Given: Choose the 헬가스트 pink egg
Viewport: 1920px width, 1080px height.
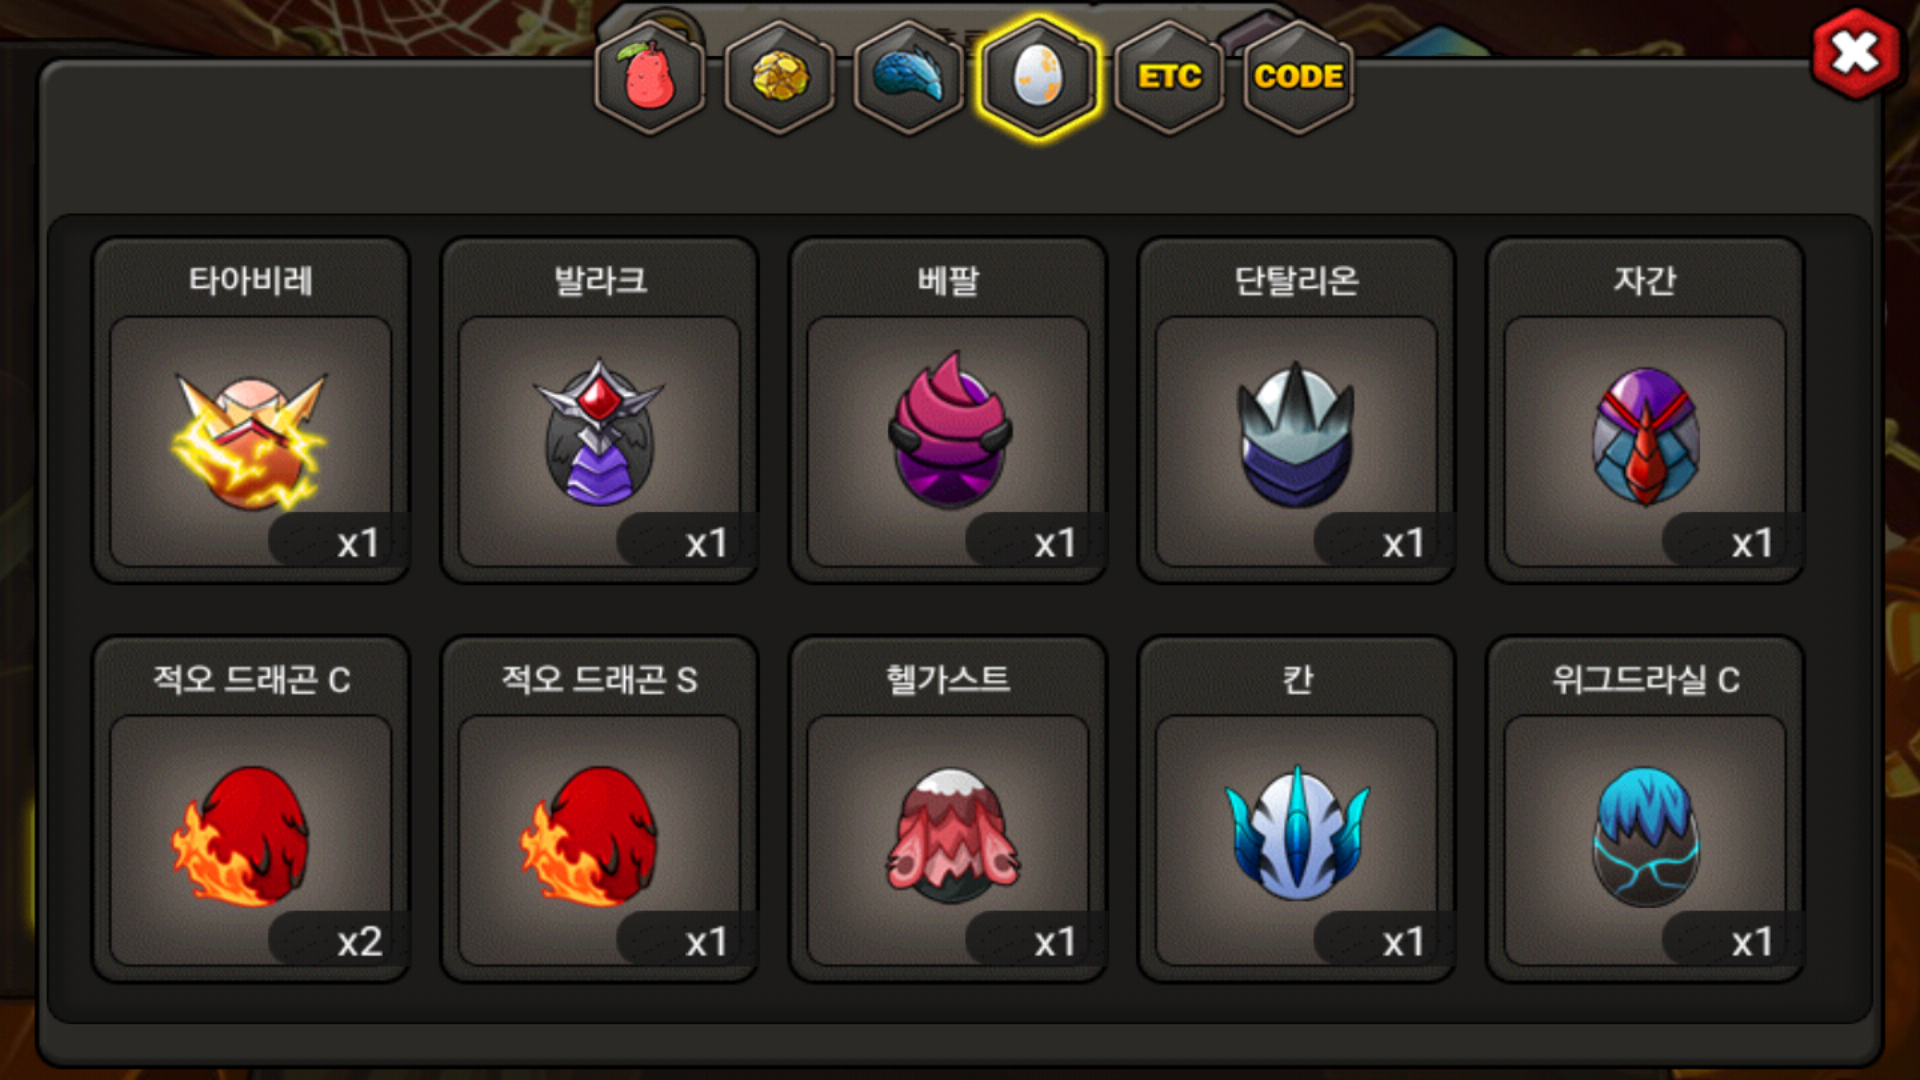Looking at the screenshot, I should (948, 840).
